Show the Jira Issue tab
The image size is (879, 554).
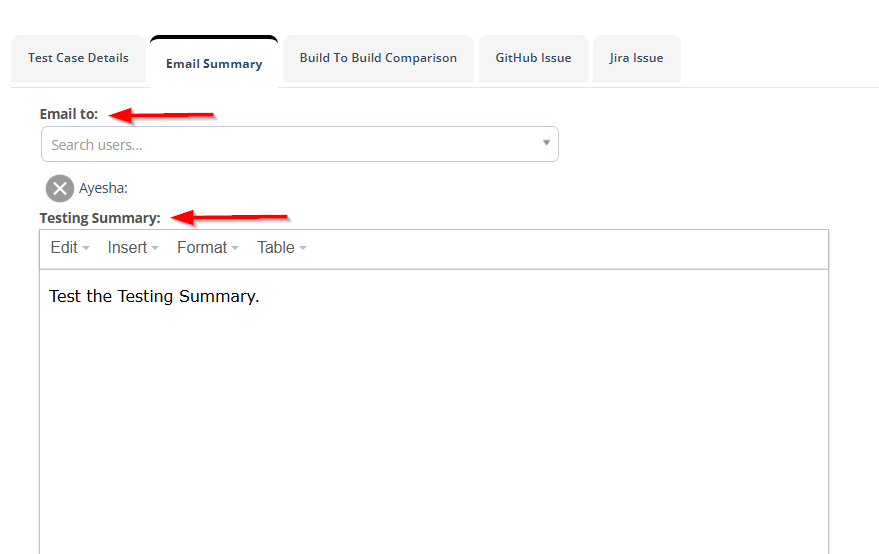pyautogui.click(x=636, y=58)
